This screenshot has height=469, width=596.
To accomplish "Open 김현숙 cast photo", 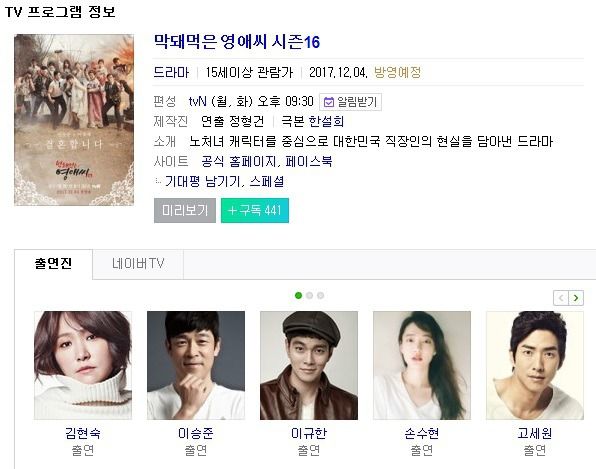I will coord(83,365).
